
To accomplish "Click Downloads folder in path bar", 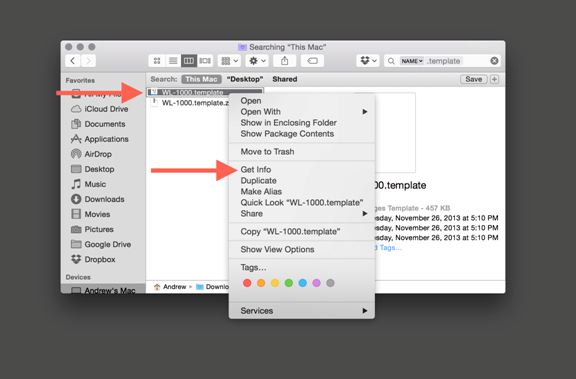I will 212,287.
